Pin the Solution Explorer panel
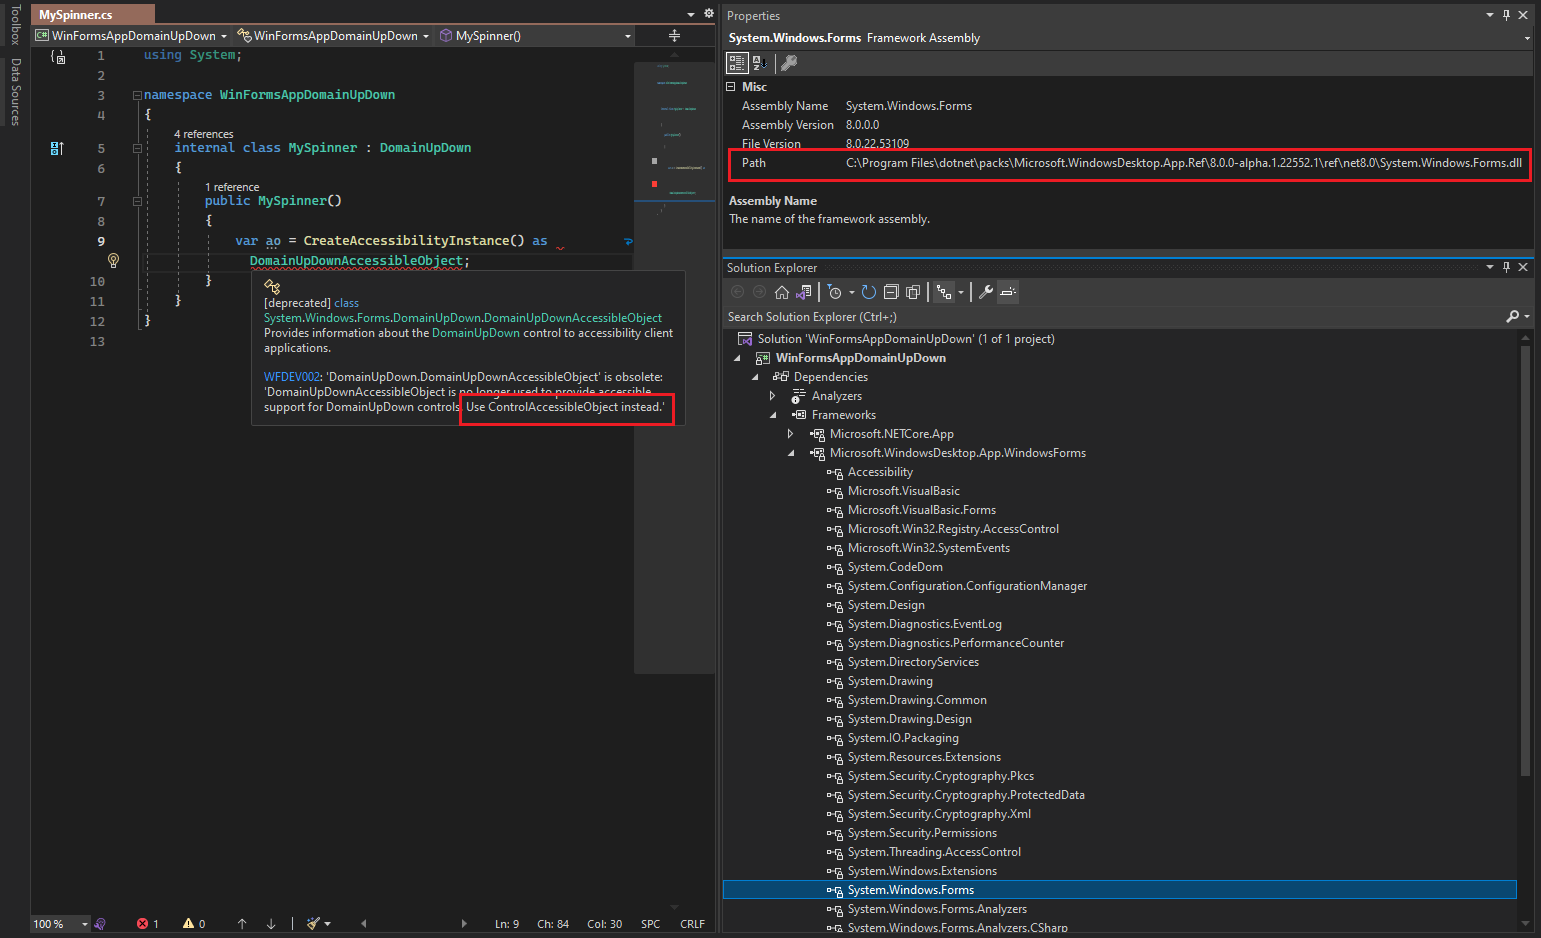The image size is (1541, 938). pyautogui.click(x=1506, y=267)
